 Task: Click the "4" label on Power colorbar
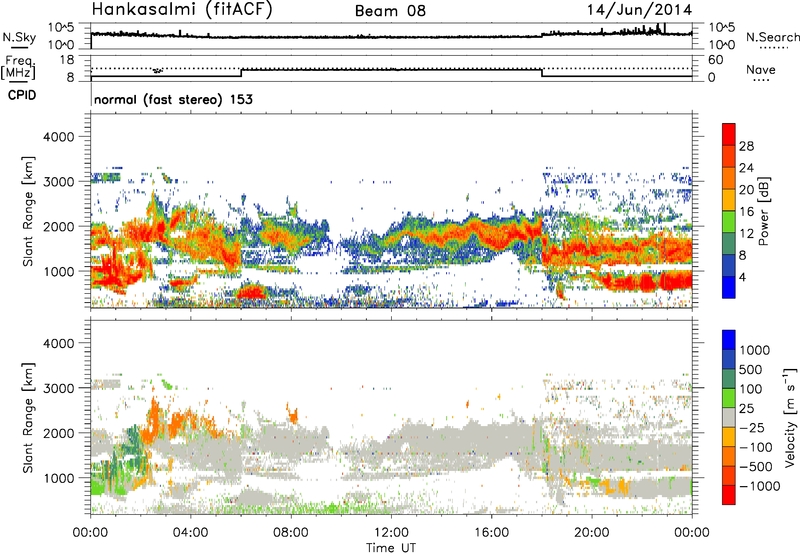(742, 278)
